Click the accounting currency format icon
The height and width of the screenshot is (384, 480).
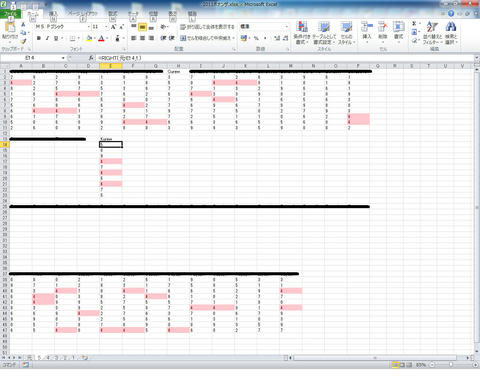coord(244,38)
